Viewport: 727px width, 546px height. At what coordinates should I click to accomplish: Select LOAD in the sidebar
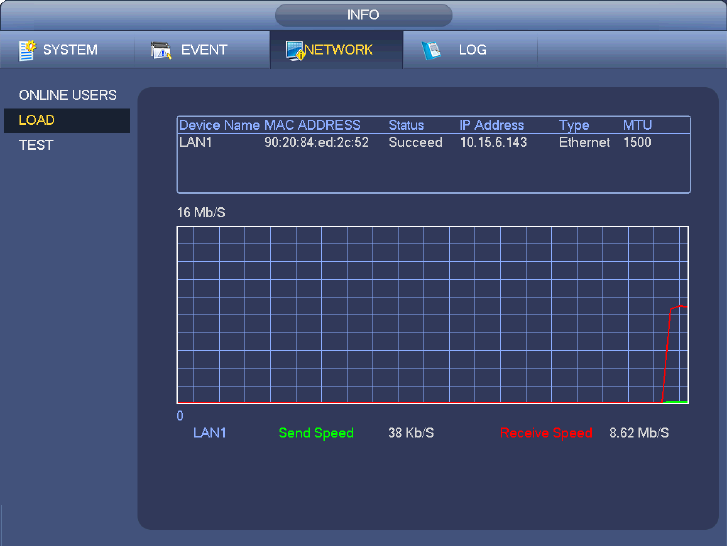pyautogui.click(x=37, y=120)
